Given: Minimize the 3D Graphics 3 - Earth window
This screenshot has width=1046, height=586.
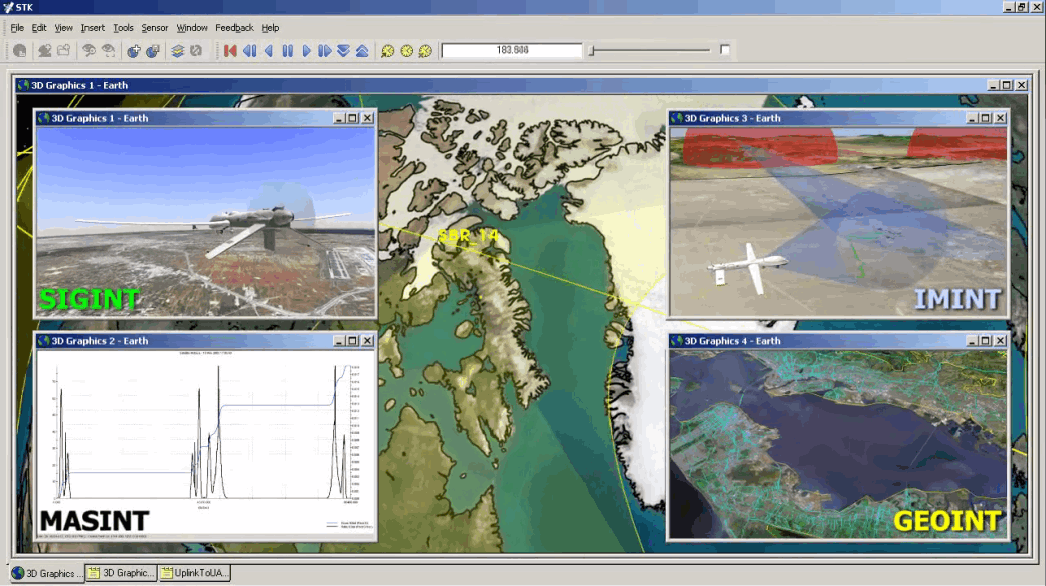Looking at the screenshot, I should [972, 118].
